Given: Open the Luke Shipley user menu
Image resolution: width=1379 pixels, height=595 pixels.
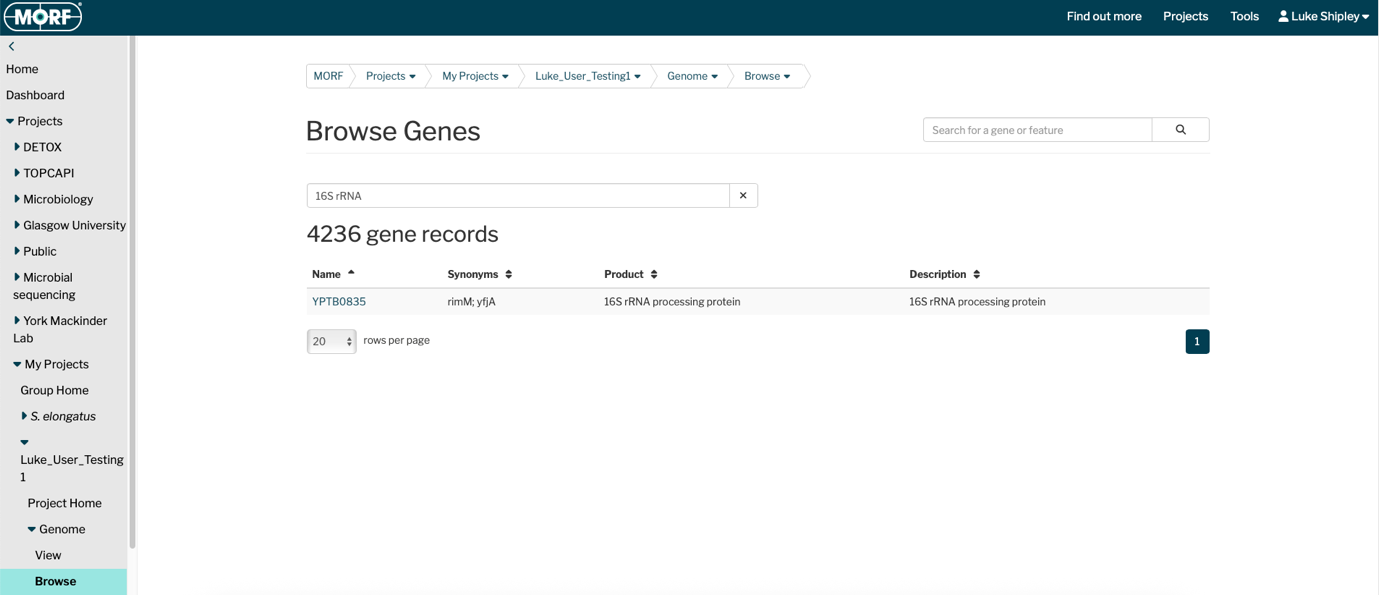Looking at the screenshot, I should coord(1323,17).
